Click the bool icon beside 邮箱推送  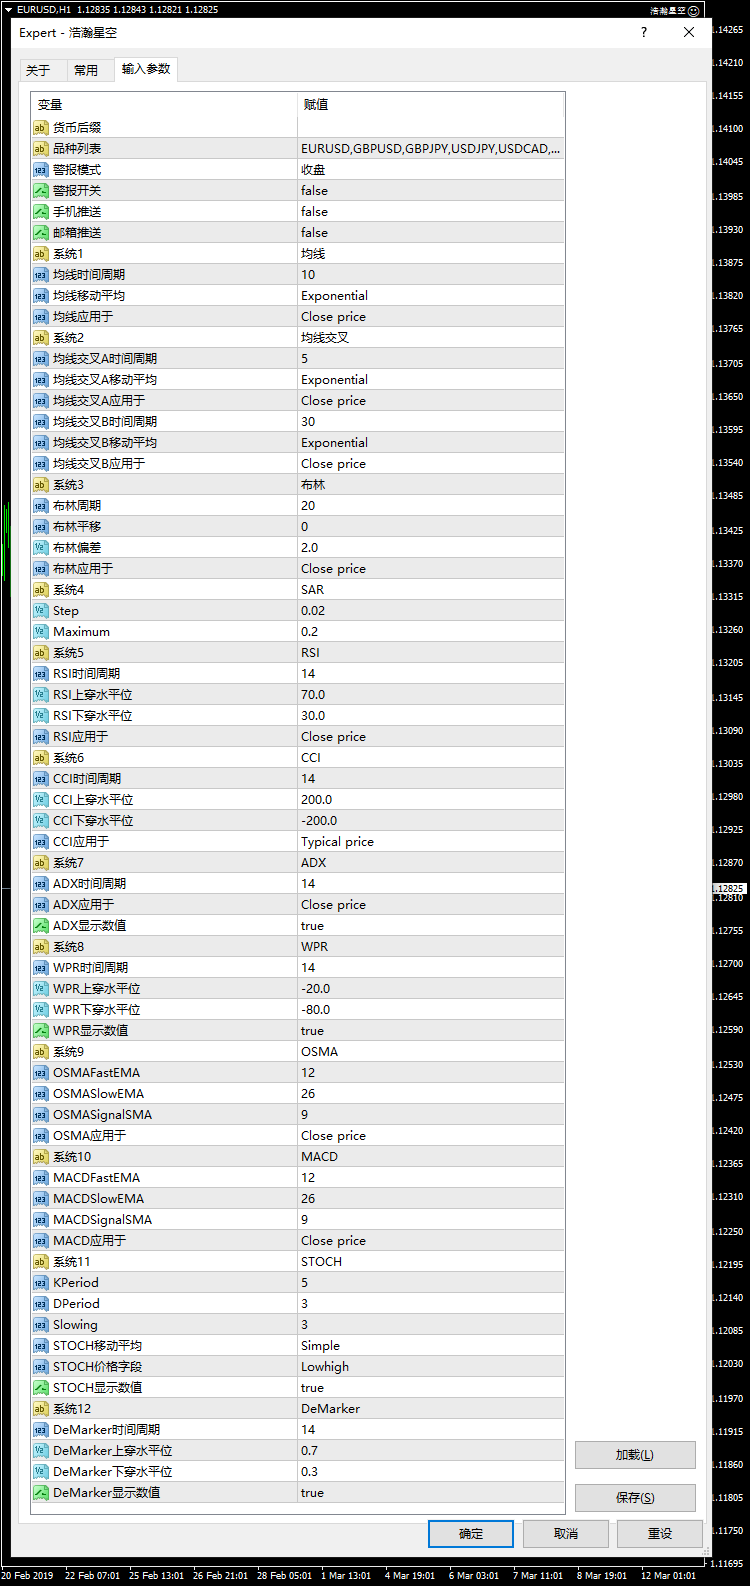(x=41, y=233)
